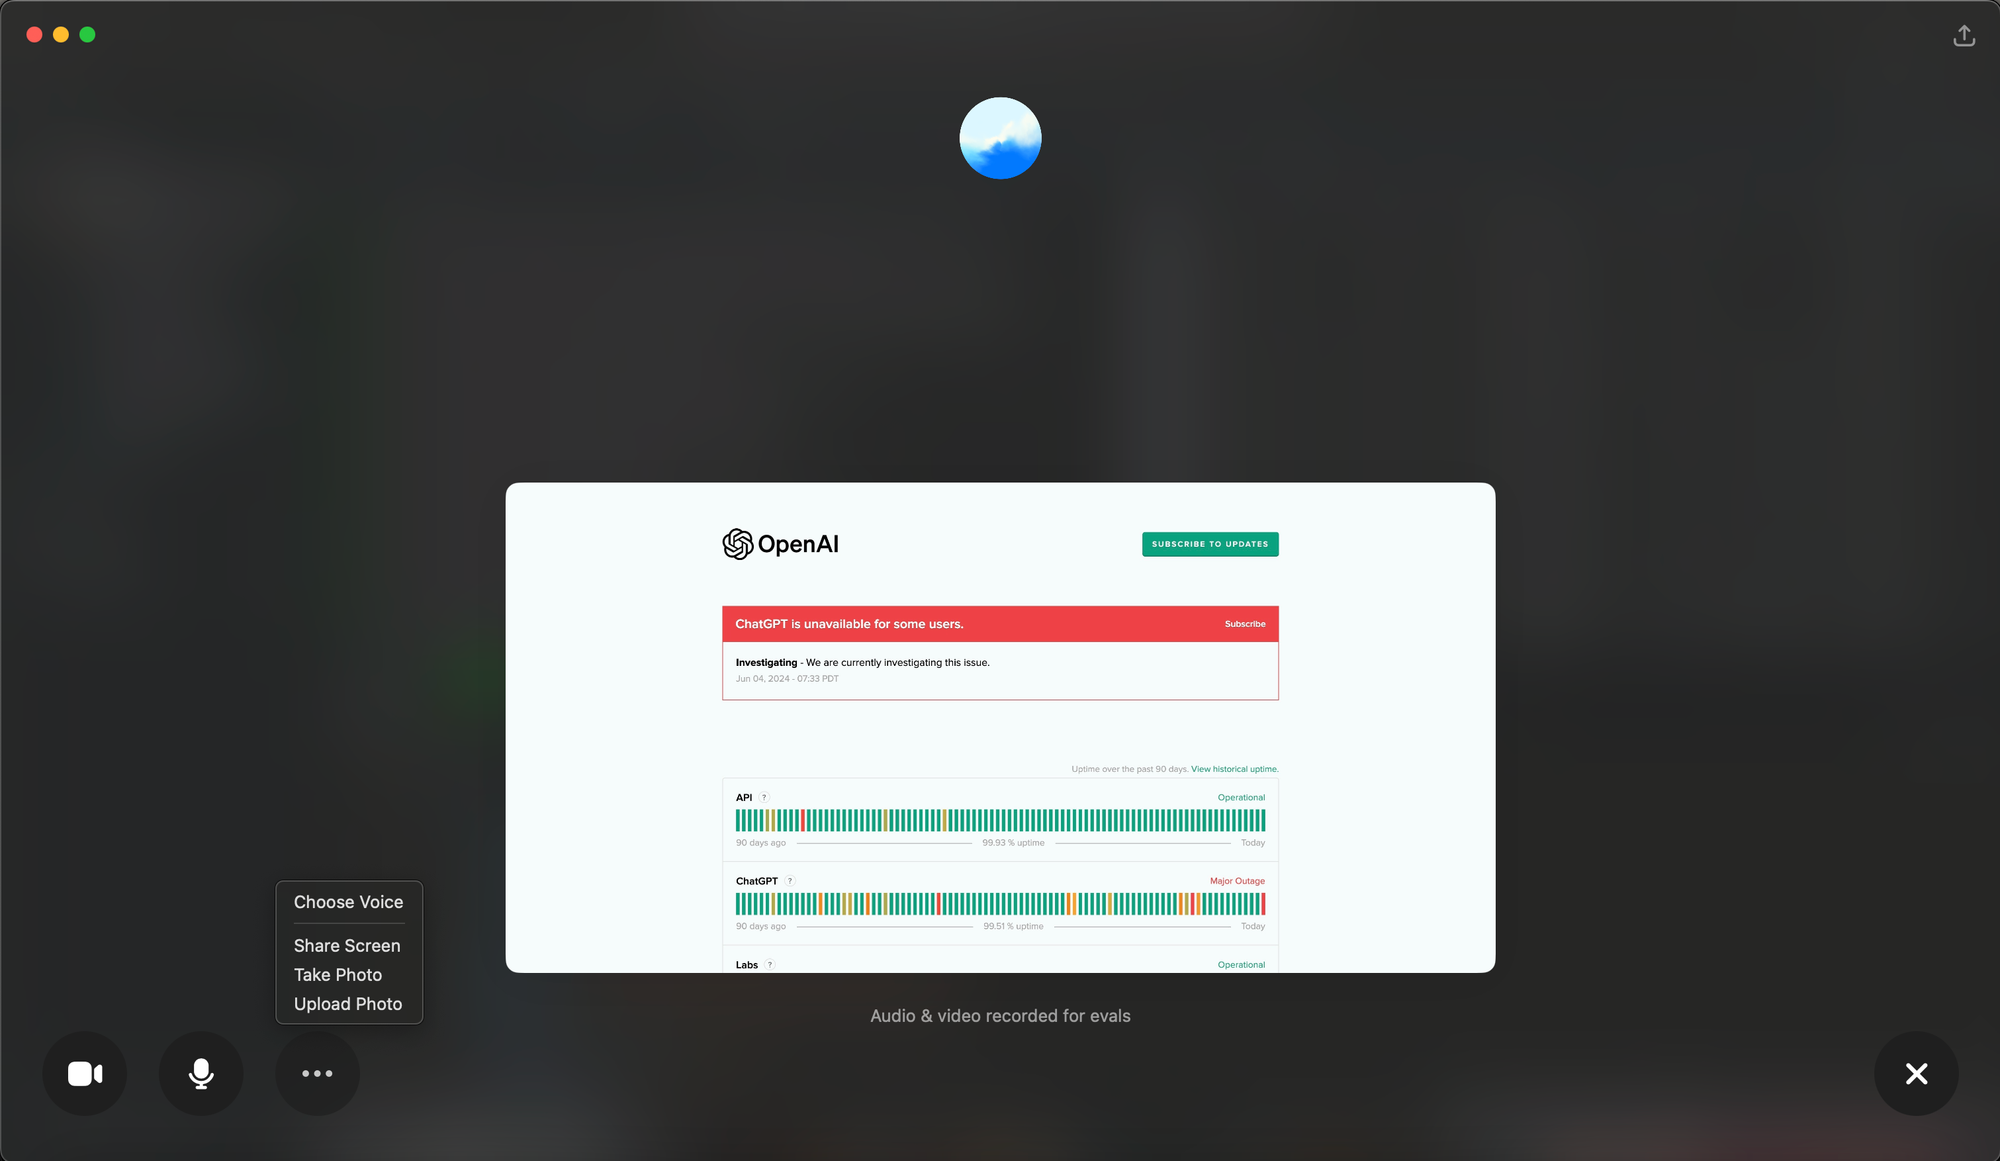Click Subscribe link on red alert banner
Image resolution: width=2000 pixels, height=1161 pixels.
click(x=1244, y=623)
